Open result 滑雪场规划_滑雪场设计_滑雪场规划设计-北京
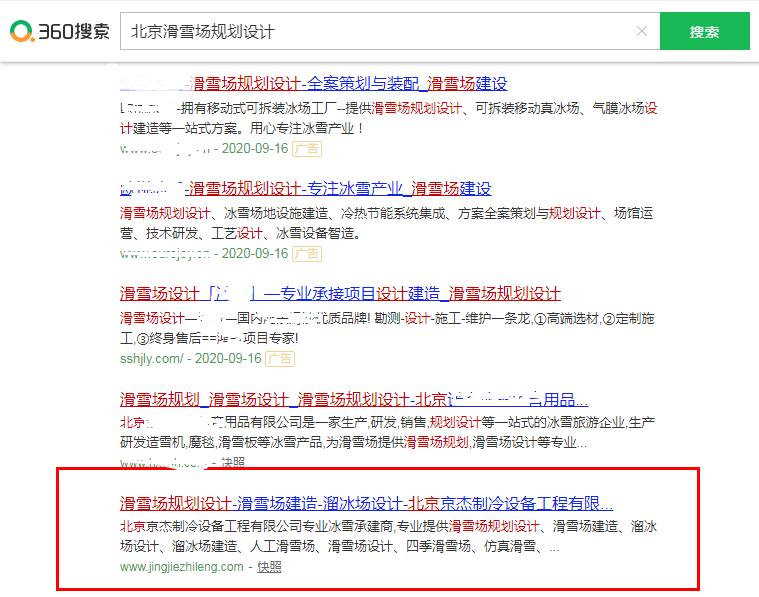 point(354,399)
